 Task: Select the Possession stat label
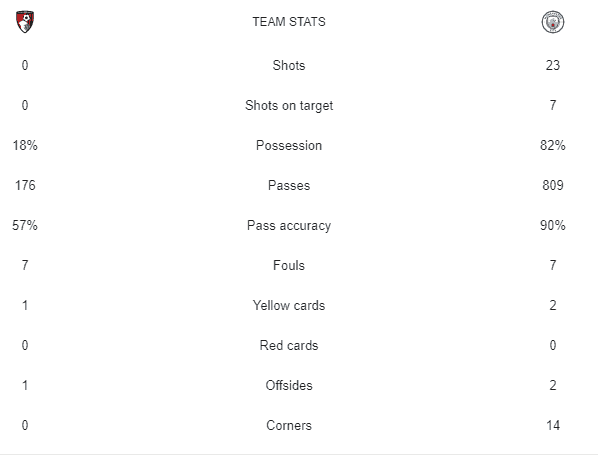(x=289, y=145)
